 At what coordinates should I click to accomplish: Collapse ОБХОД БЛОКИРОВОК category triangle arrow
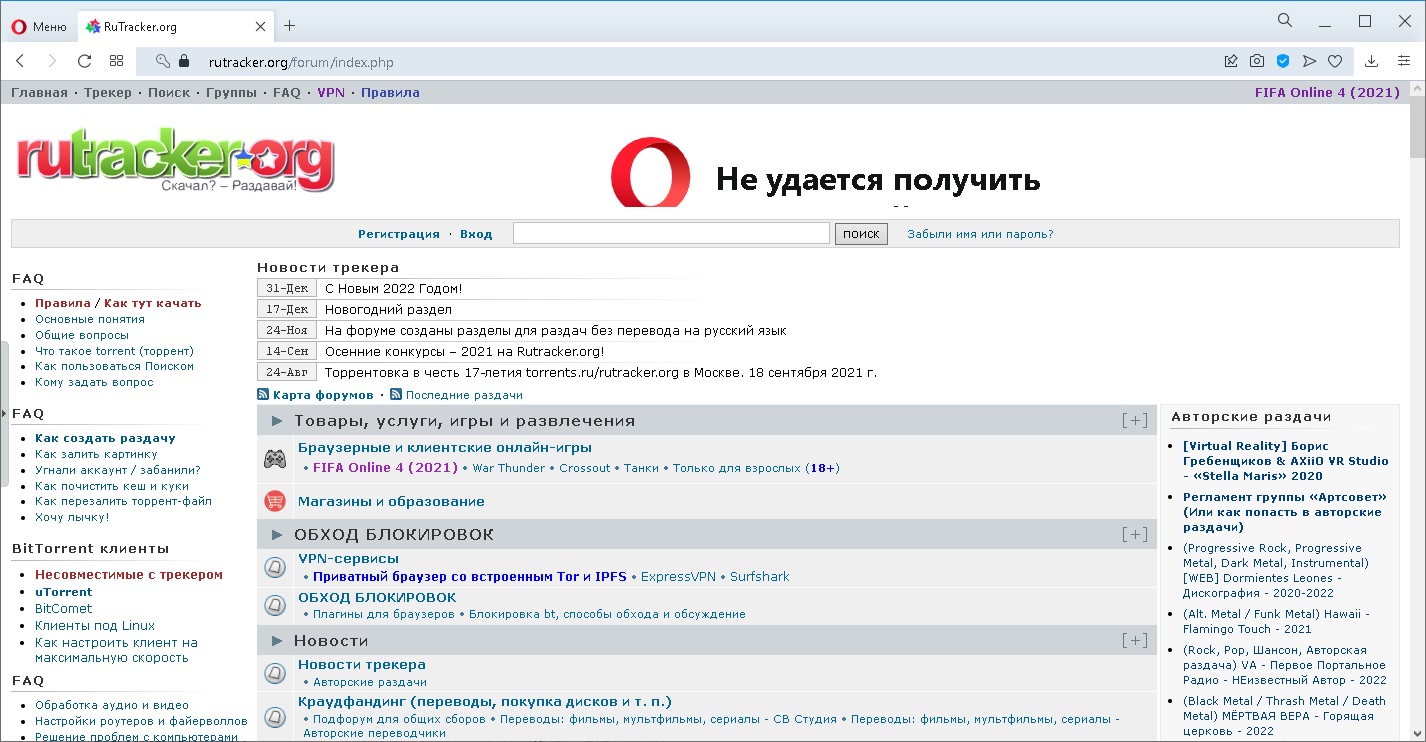[277, 534]
